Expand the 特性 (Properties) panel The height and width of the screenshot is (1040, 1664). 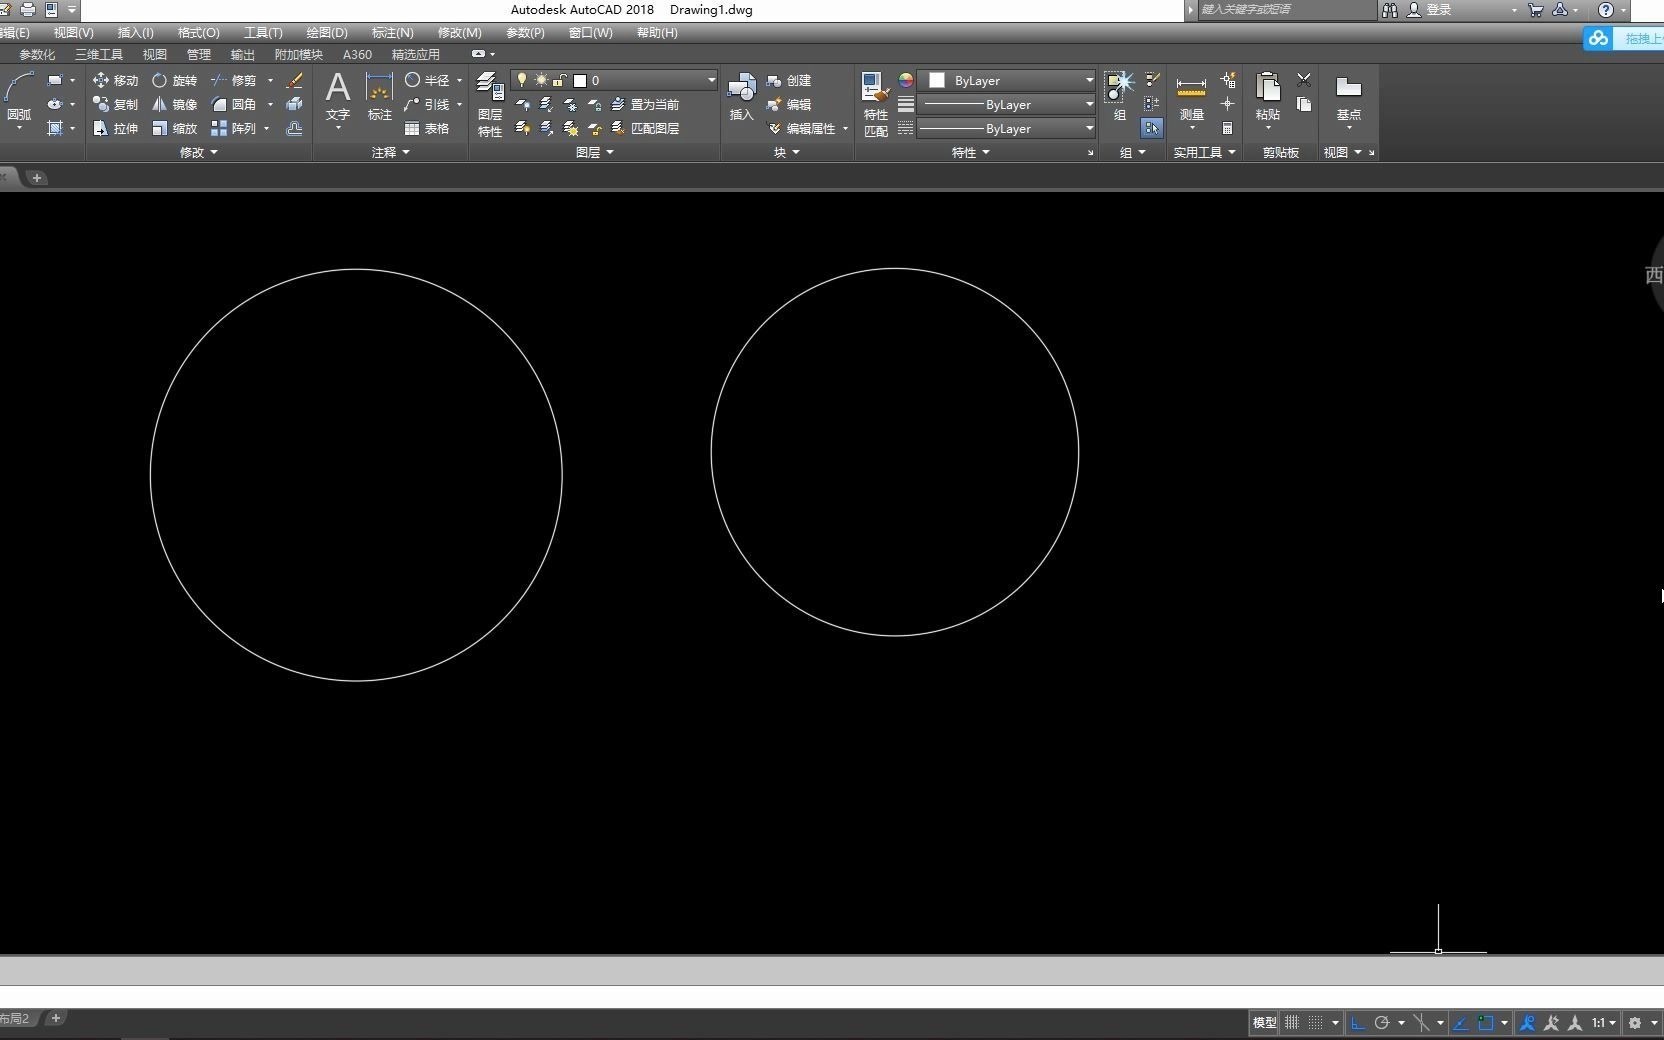click(x=971, y=152)
